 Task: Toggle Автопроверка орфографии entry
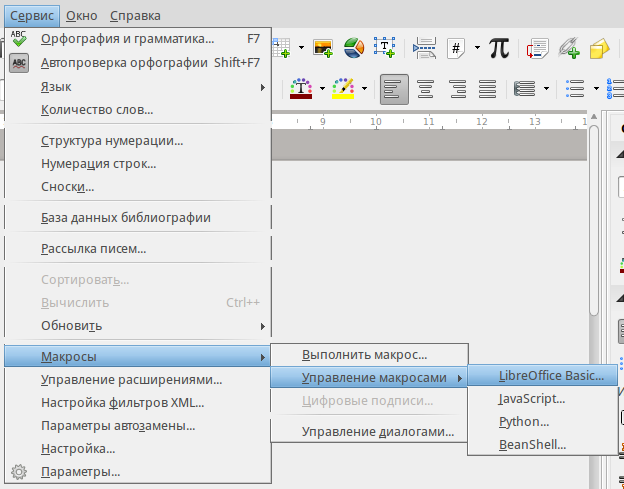pyautogui.click(x=138, y=63)
